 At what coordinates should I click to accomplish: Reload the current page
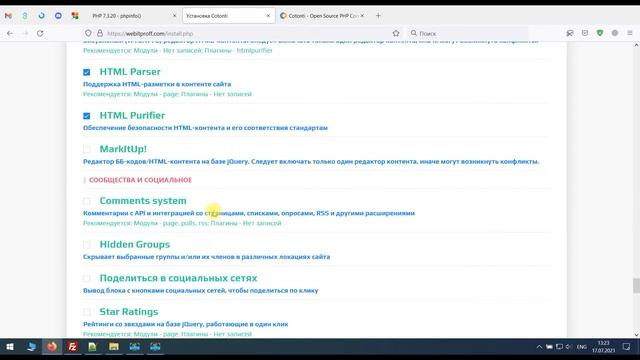[40, 33]
